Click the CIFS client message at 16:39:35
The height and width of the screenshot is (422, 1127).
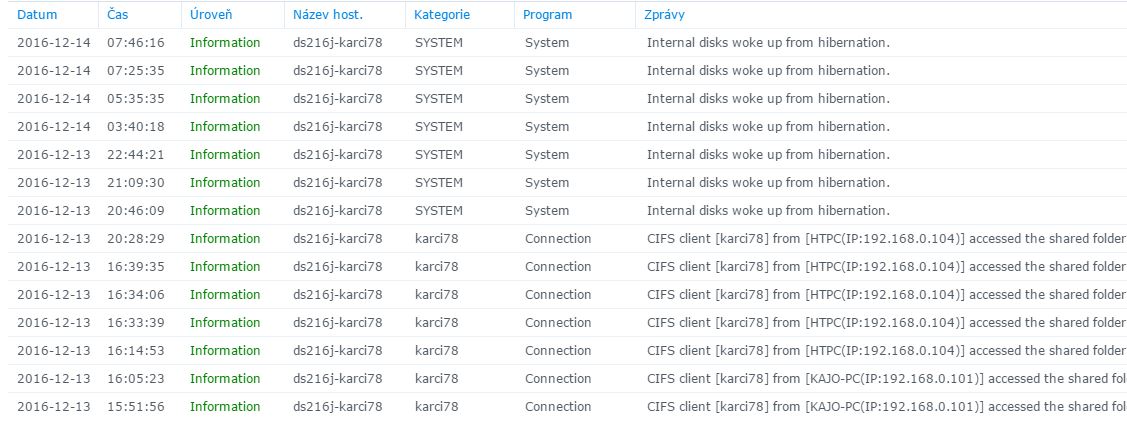coord(885,267)
